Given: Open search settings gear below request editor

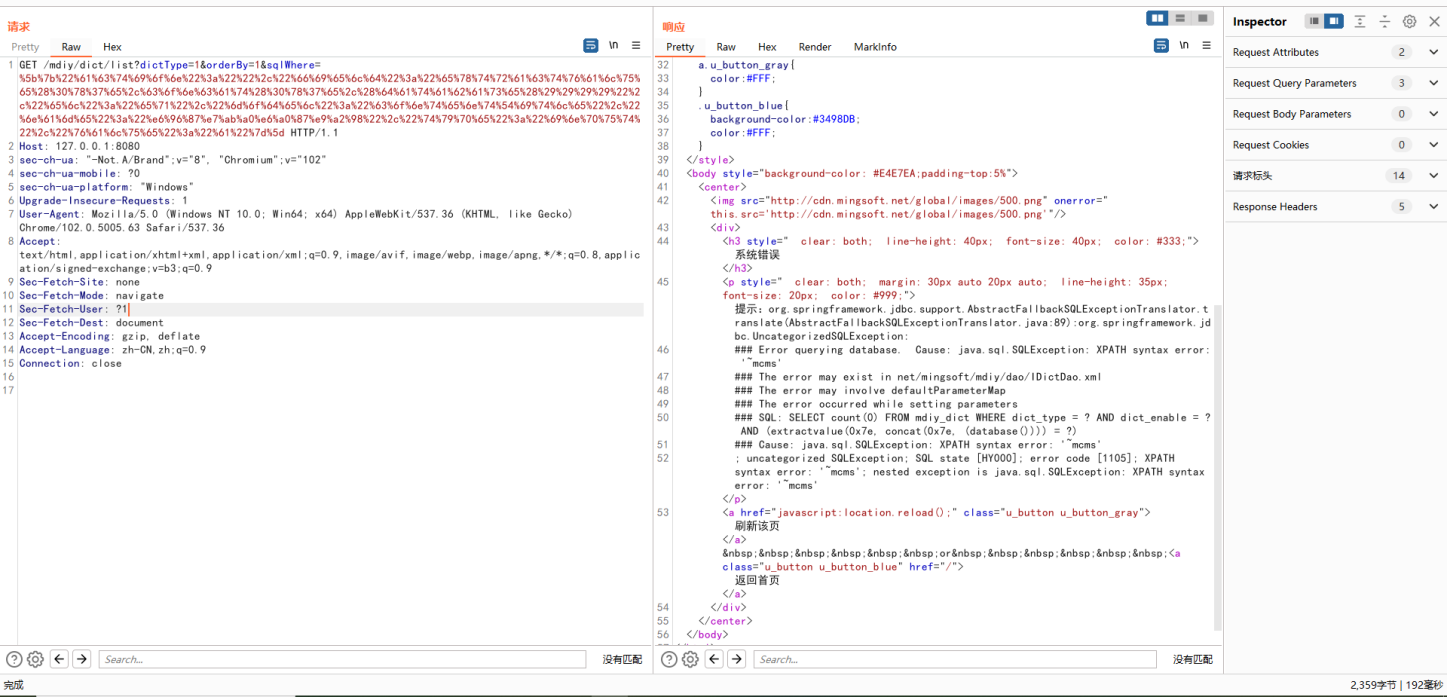Looking at the screenshot, I should (x=35, y=659).
